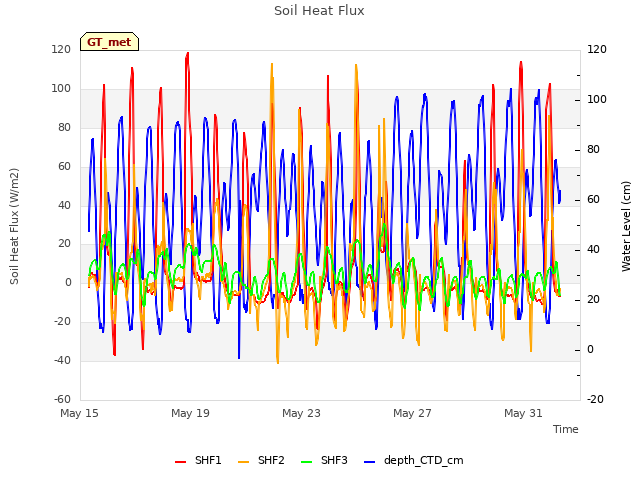The image size is (640, 480).
Task: Click the May 23 date tick label
Action: point(301,413)
